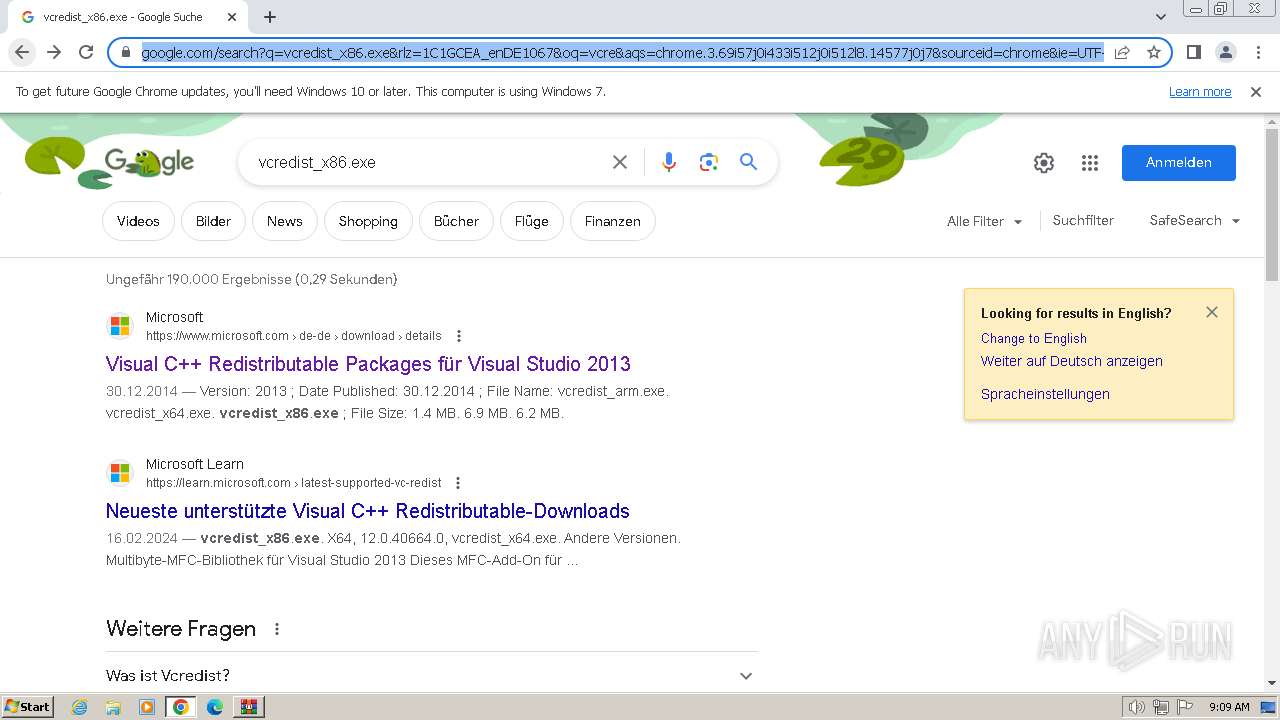Start voice search with microphone
The width and height of the screenshot is (1280, 720).
tap(669, 162)
